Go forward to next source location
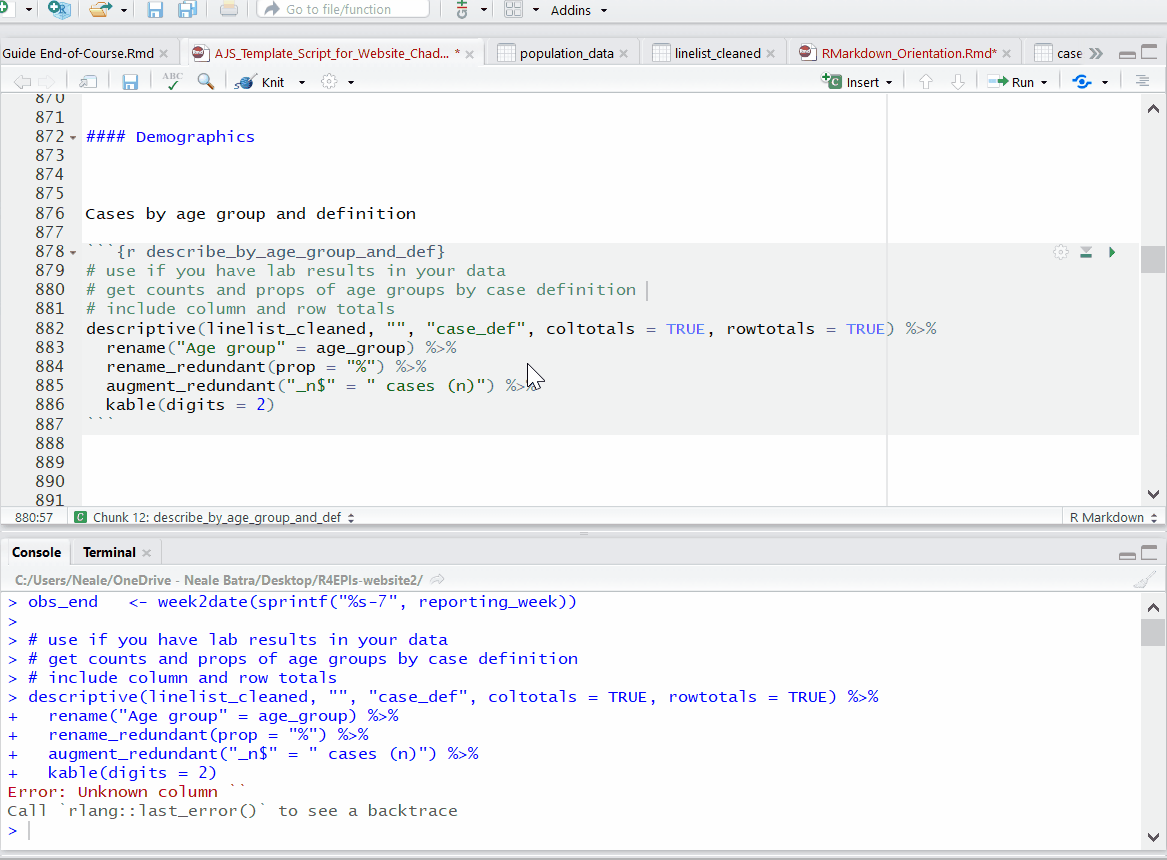Image resolution: width=1167 pixels, height=860 pixels. point(47,82)
